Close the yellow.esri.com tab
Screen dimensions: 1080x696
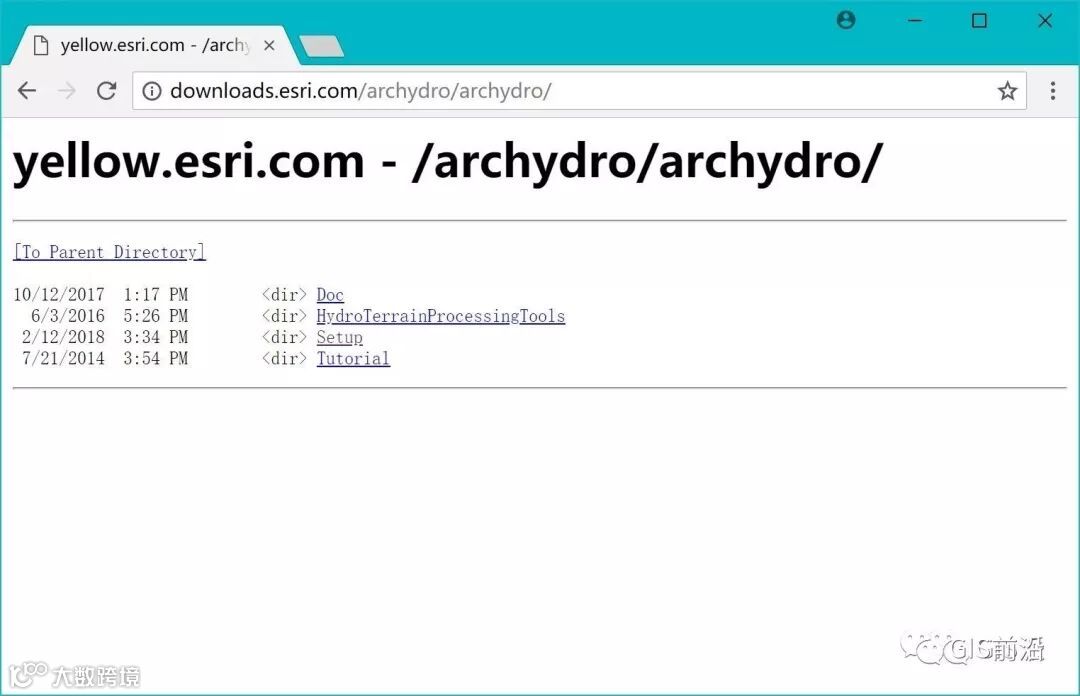pos(269,45)
